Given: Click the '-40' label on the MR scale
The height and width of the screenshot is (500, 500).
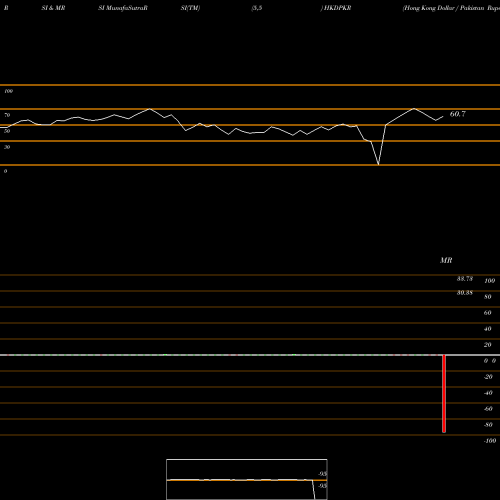Looking at the screenshot, I should coord(488,393).
